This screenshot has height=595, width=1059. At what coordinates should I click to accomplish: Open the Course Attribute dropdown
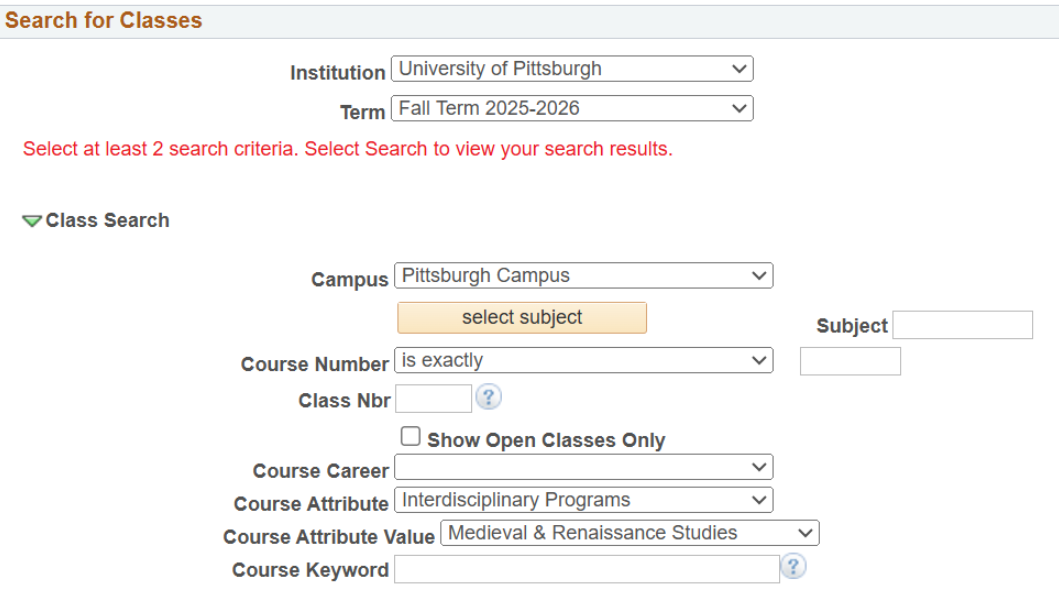tap(584, 499)
